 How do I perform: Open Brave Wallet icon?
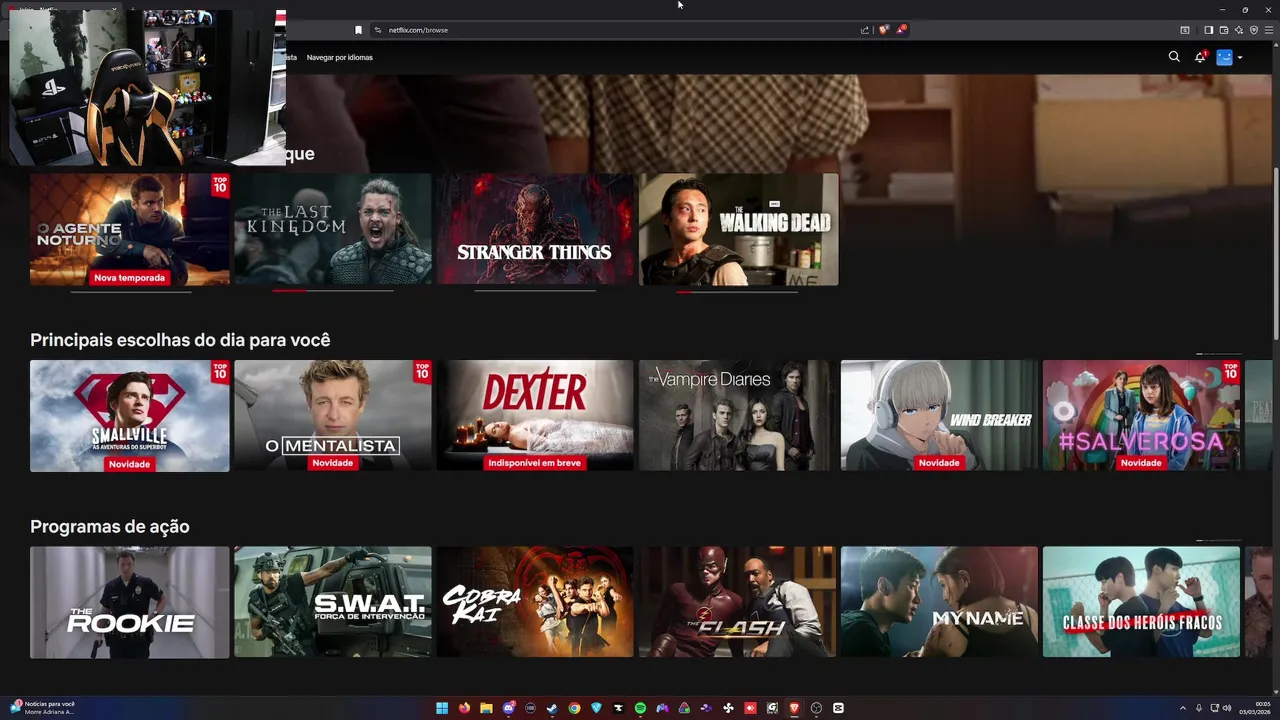point(1223,30)
